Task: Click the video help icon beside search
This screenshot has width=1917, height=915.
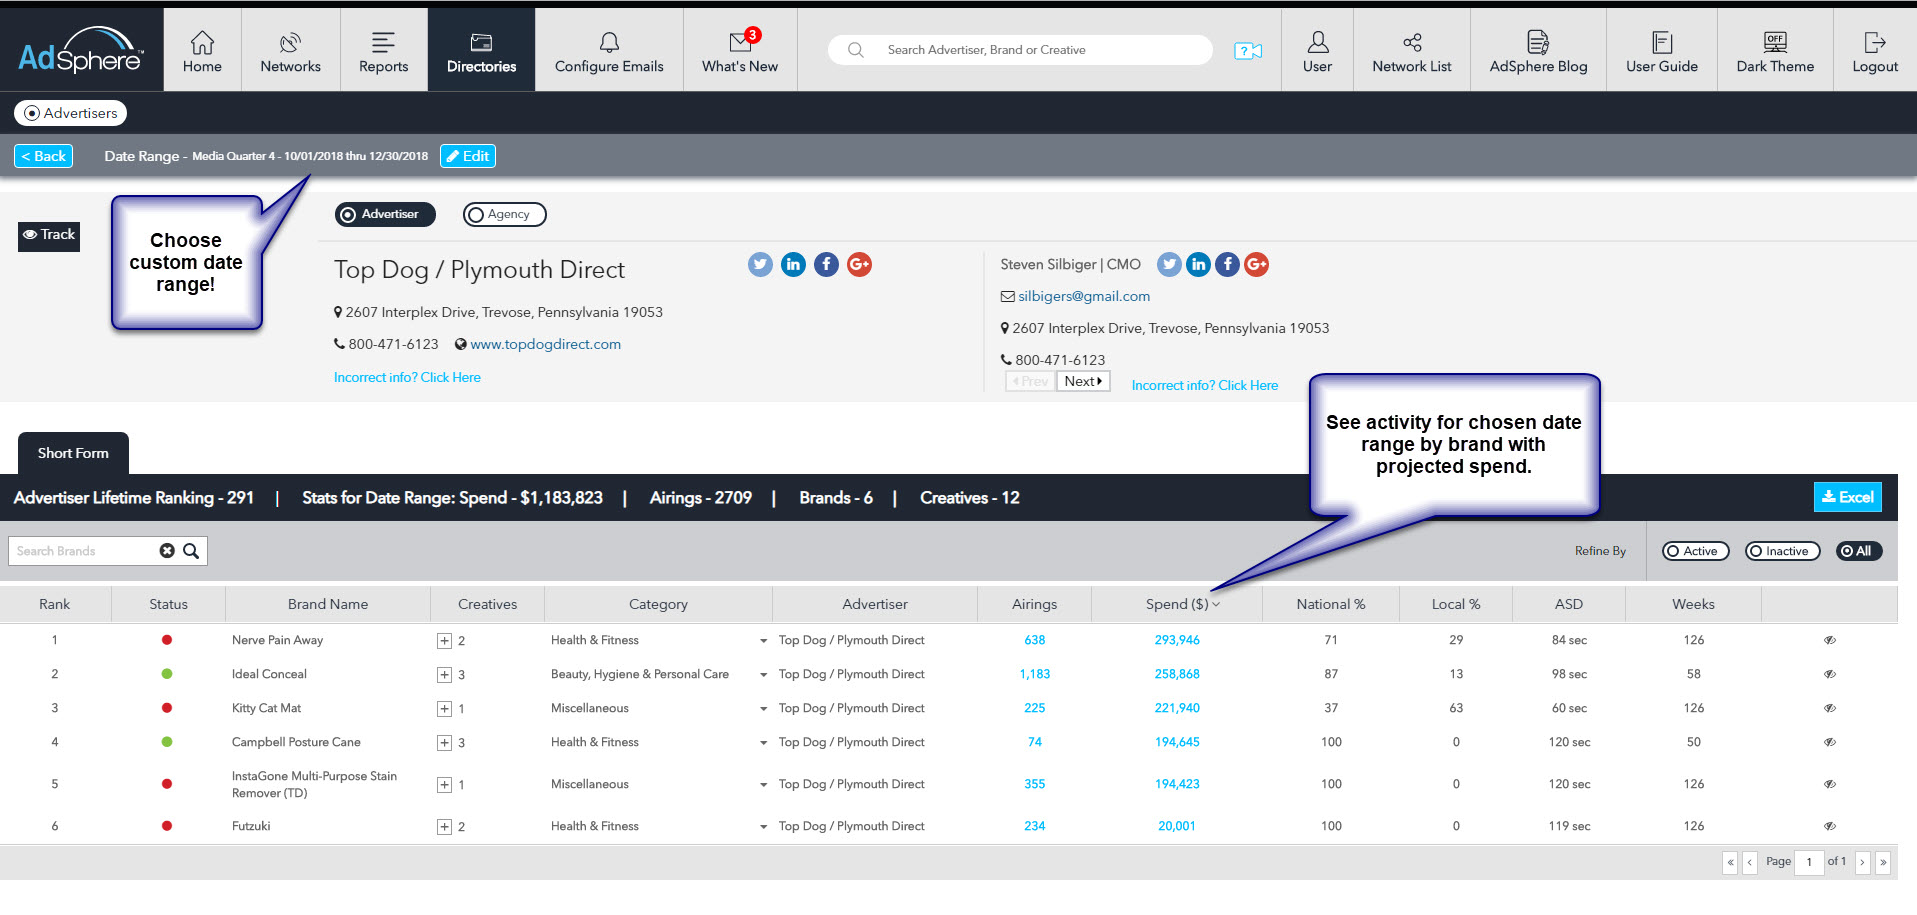Action: tap(1248, 50)
